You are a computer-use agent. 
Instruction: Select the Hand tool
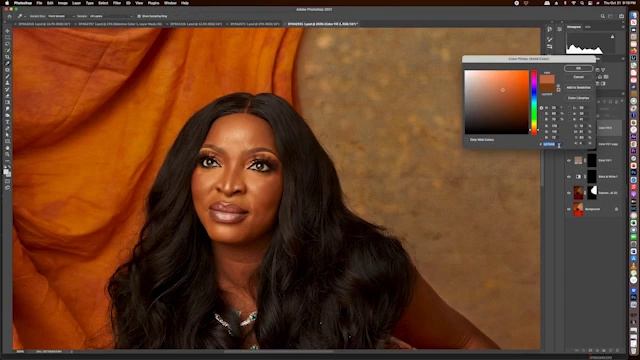coord(7,148)
